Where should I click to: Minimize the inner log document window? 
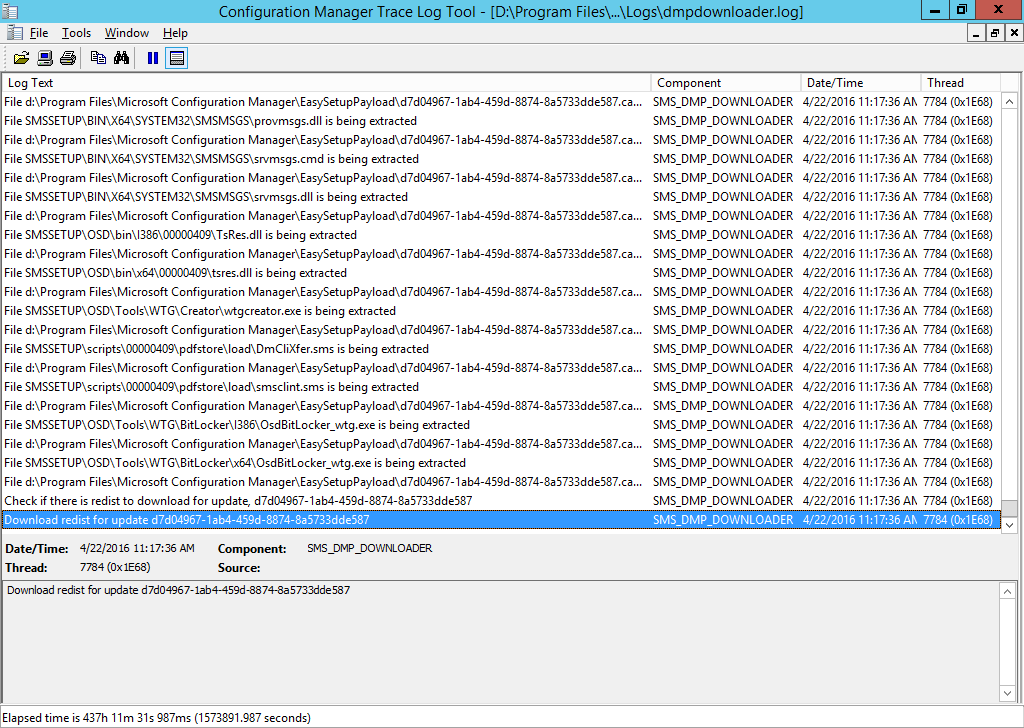976,33
